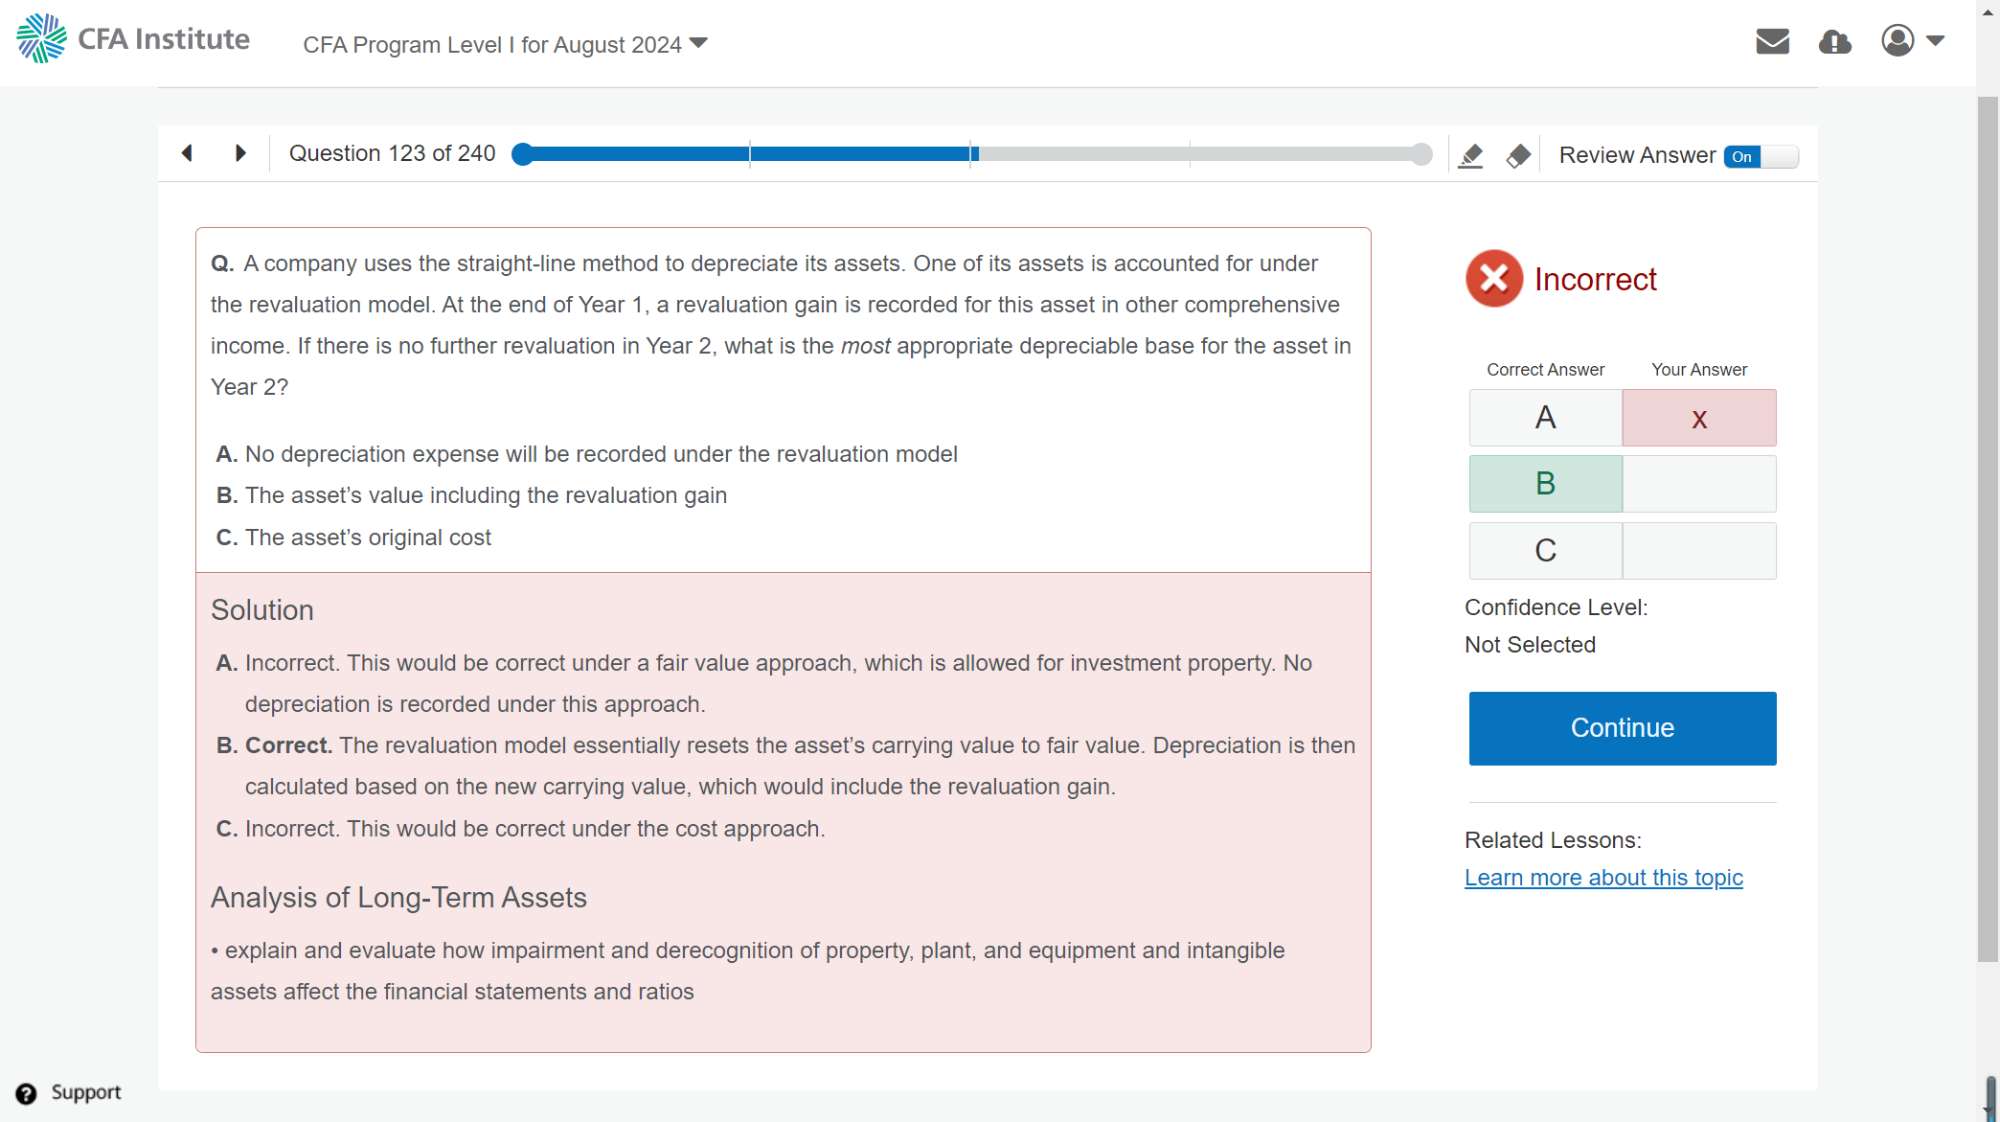
Task: Go to the next question arrow
Action: [x=240, y=153]
